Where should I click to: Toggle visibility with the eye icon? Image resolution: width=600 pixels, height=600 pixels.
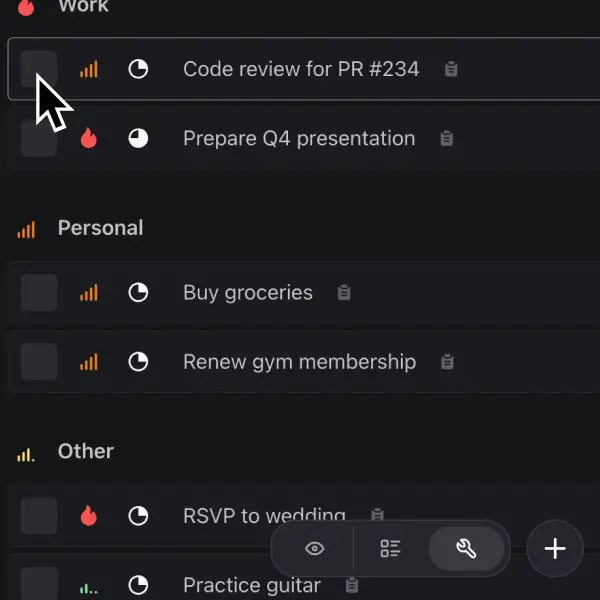[315, 548]
